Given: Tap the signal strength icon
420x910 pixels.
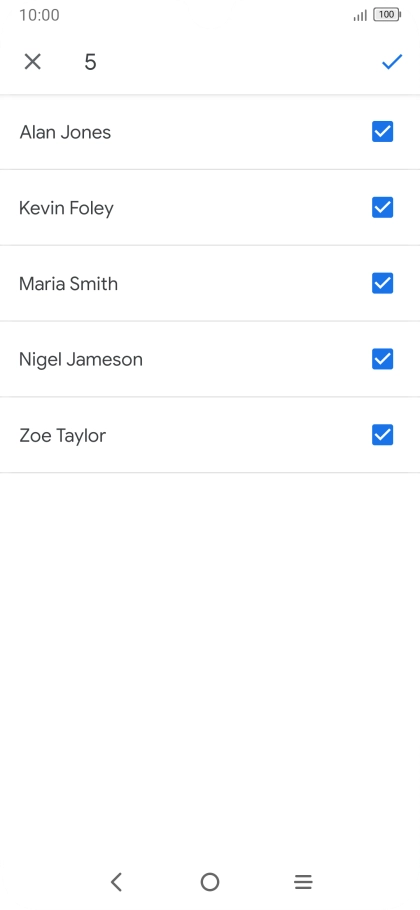Looking at the screenshot, I should tap(360, 16).
